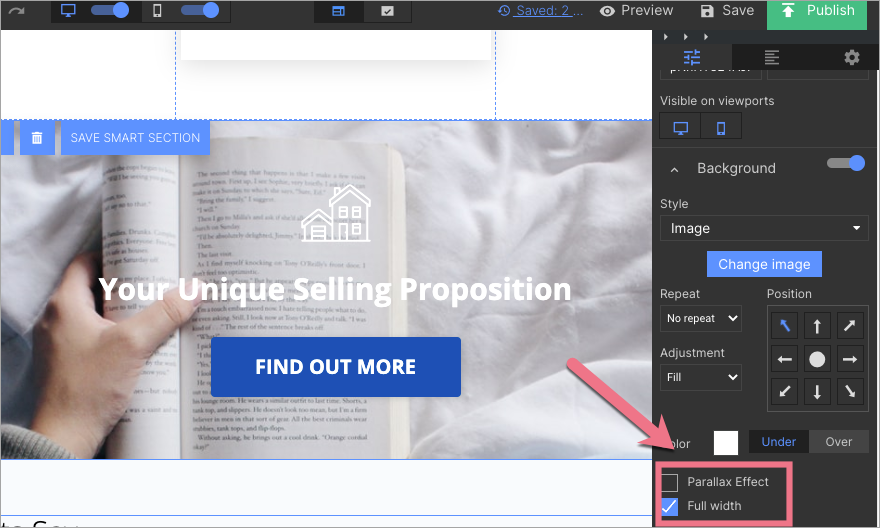Toggle desktop viewport visibility icon

tap(680, 128)
